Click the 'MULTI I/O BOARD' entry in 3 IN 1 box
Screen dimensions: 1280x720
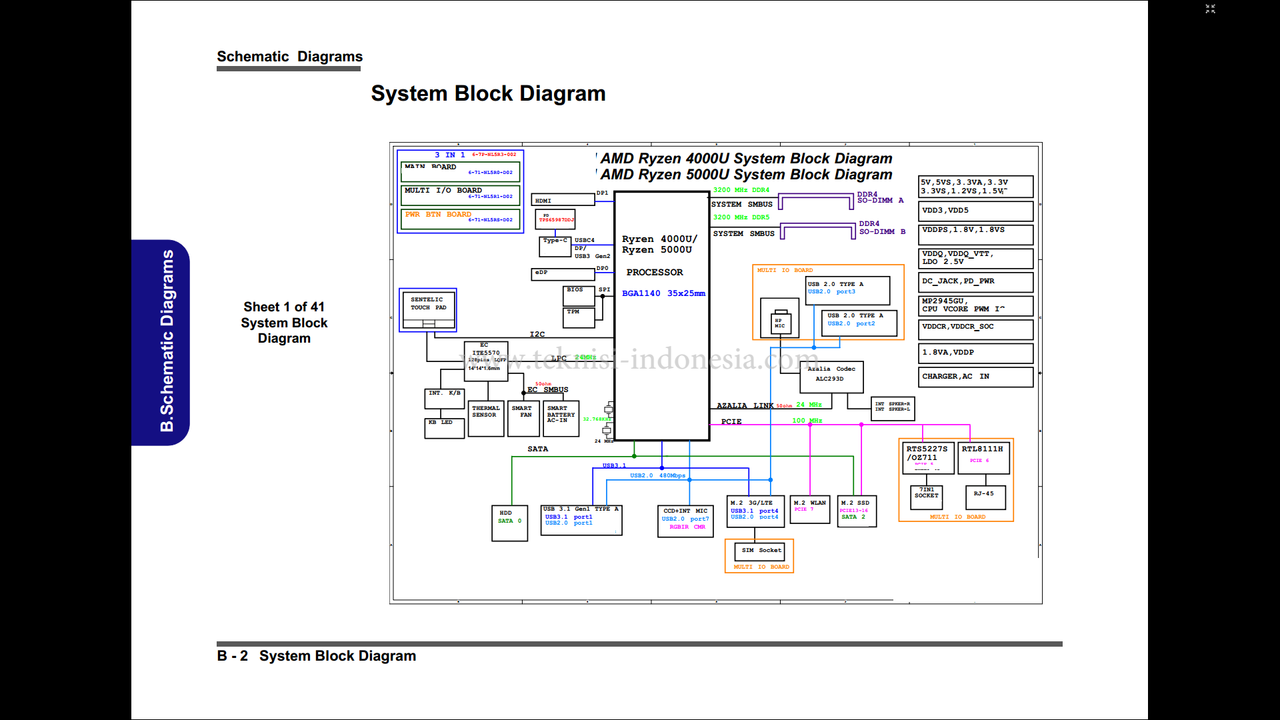(461, 194)
